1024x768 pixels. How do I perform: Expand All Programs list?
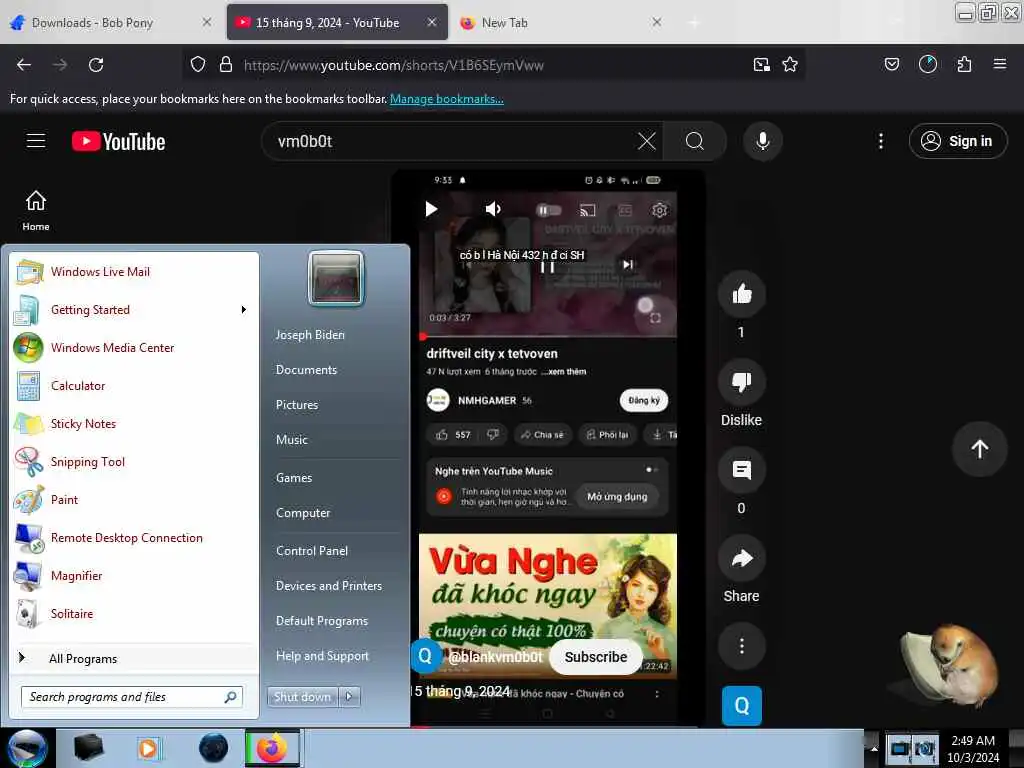134,658
